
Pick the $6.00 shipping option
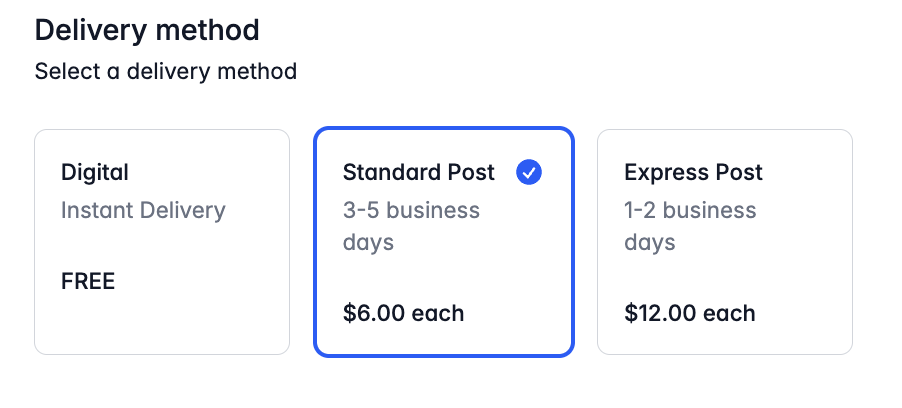444,242
